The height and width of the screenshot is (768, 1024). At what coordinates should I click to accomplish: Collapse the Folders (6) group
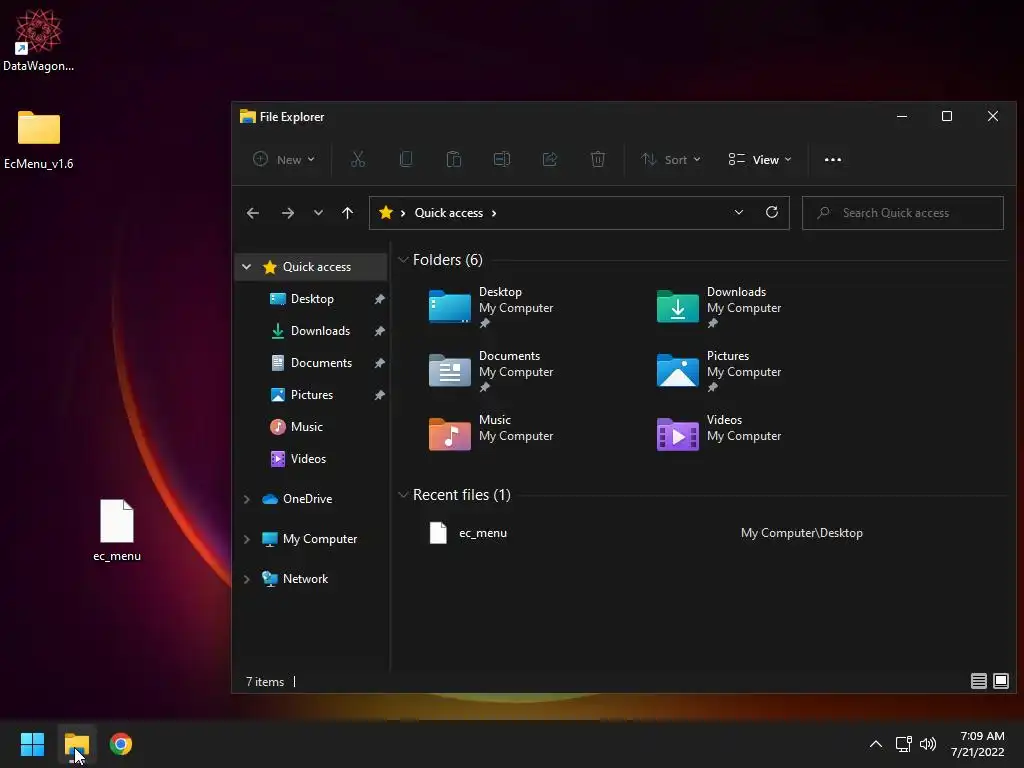[403, 260]
